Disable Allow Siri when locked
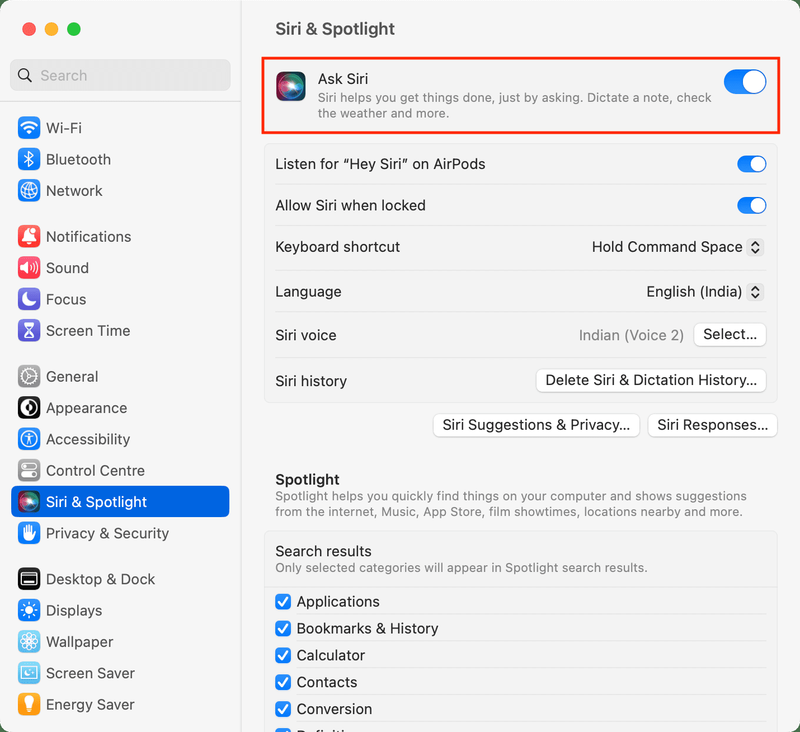The width and height of the screenshot is (800, 732). (751, 206)
